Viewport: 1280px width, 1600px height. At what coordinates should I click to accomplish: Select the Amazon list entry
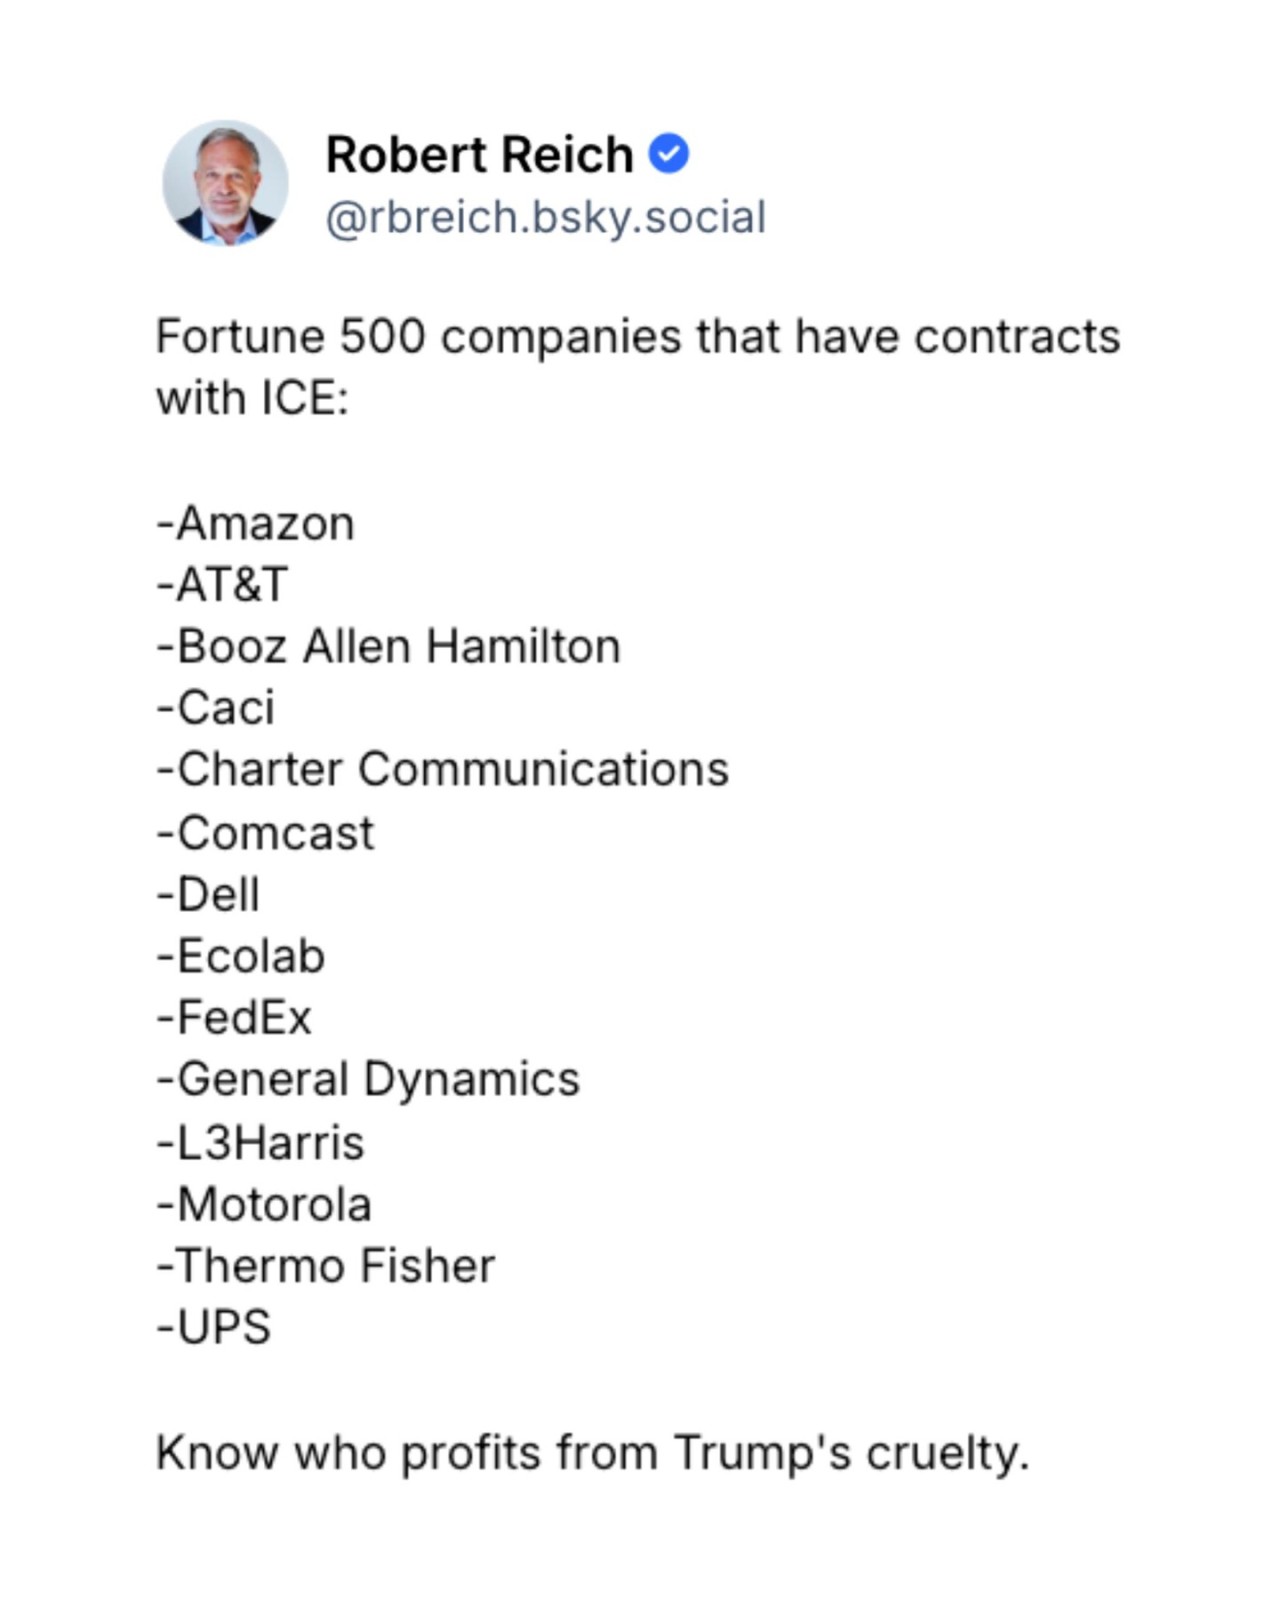(x=256, y=523)
